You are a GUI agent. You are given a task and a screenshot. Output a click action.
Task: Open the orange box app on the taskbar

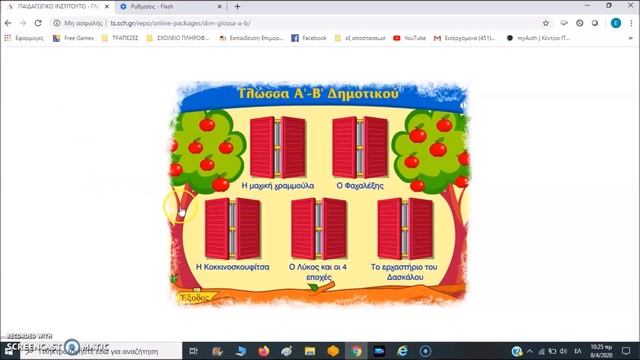point(333,351)
